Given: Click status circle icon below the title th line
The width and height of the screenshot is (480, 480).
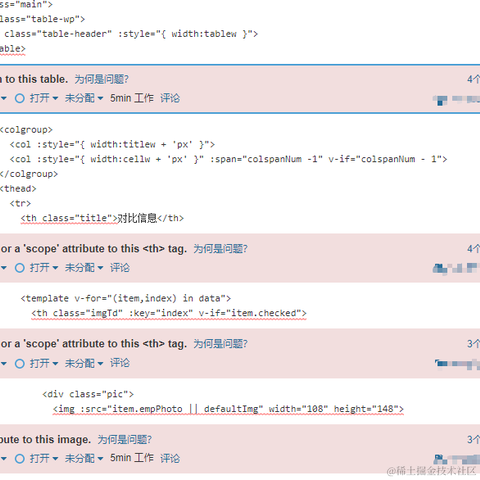Looking at the screenshot, I should click(20, 268).
